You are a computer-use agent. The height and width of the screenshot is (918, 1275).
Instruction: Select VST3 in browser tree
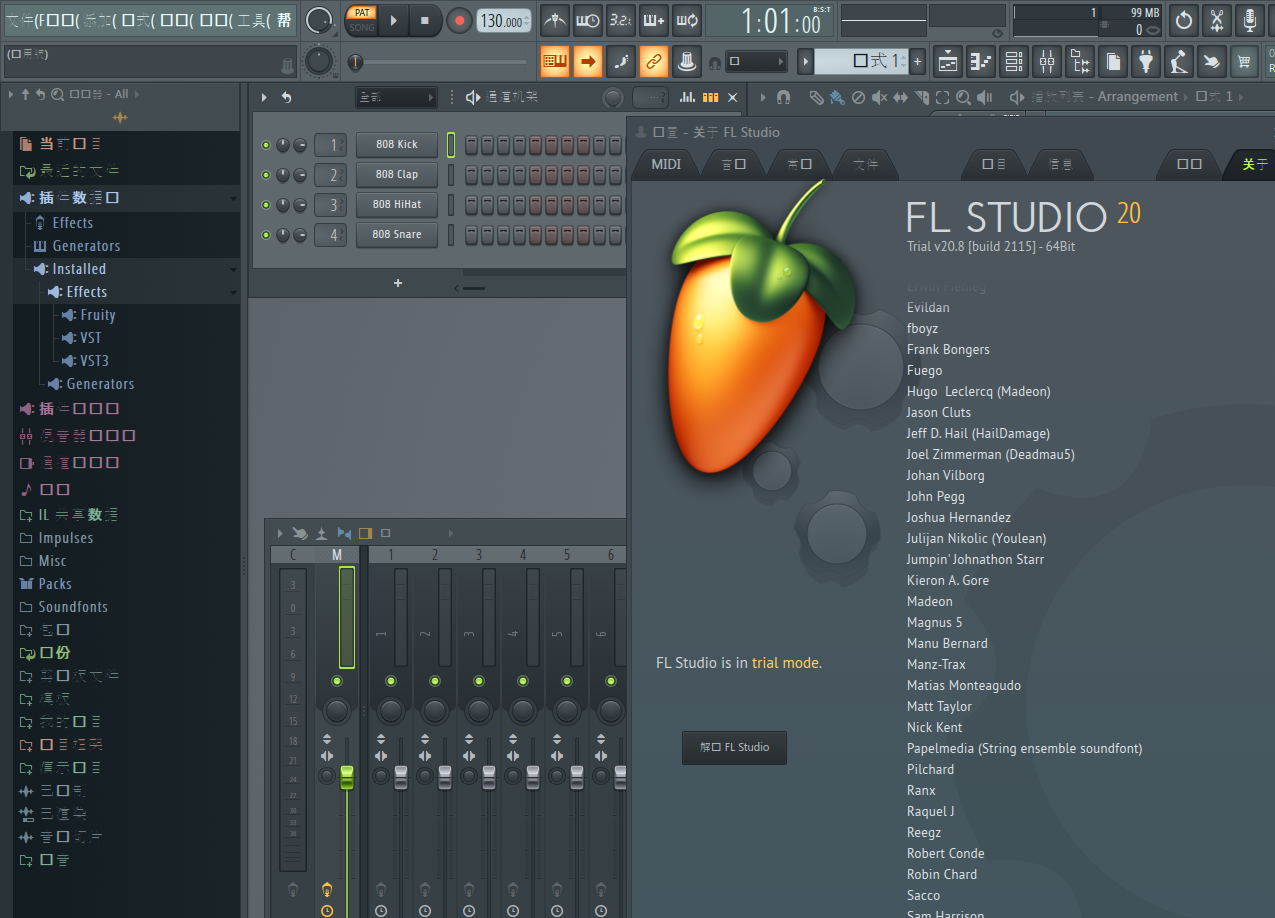click(x=95, y=361)
